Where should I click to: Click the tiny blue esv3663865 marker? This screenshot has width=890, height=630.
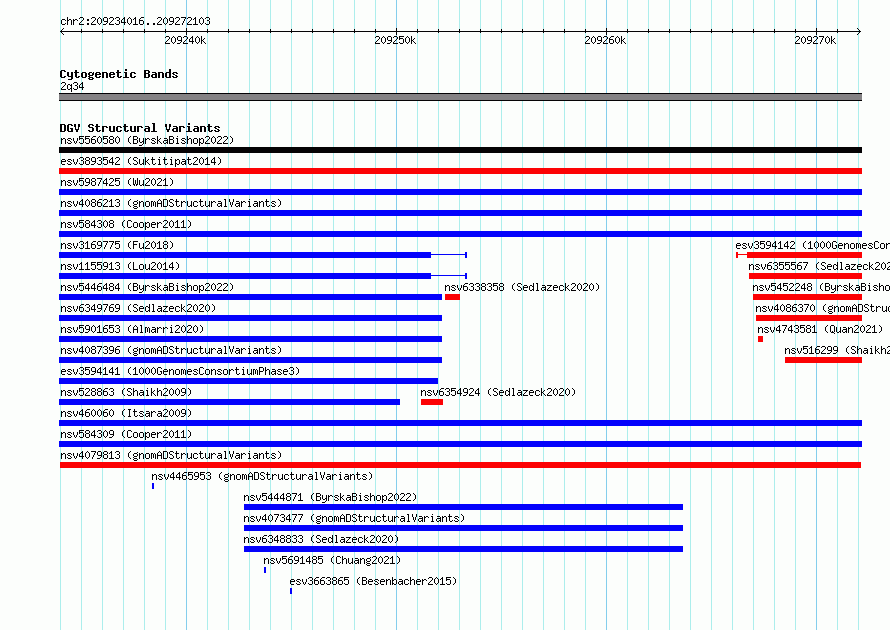(291, 591)
